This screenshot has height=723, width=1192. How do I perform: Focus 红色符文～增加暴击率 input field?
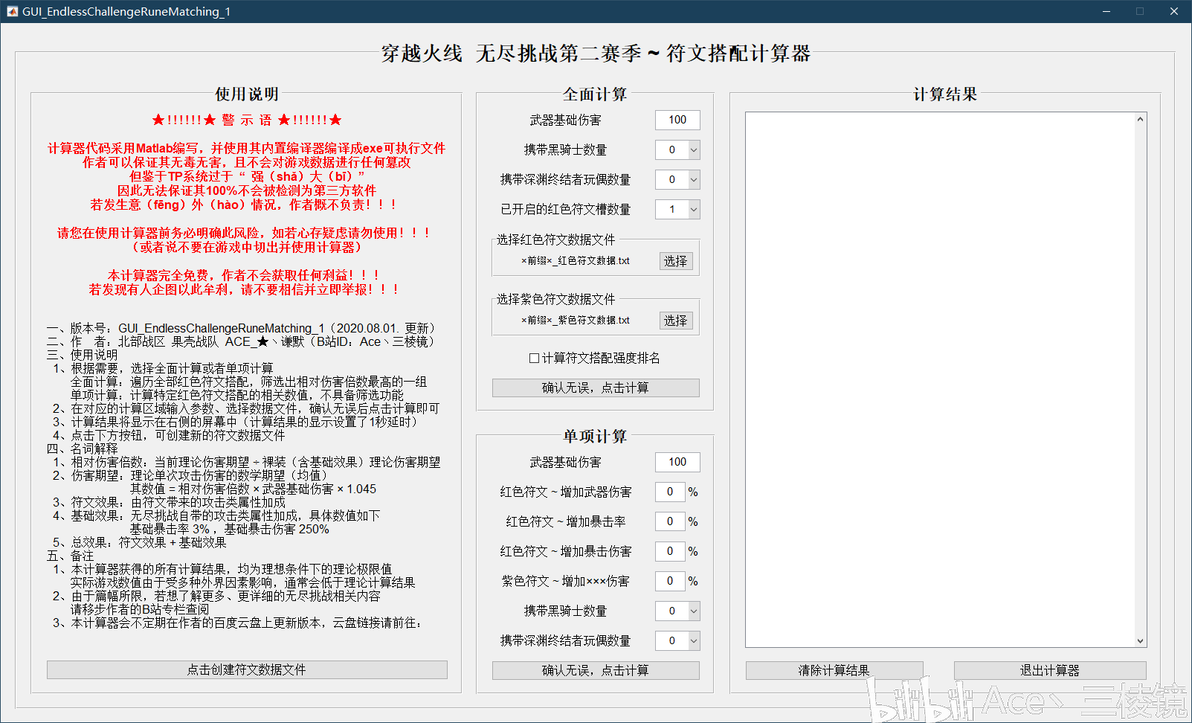tap(670, 522)
